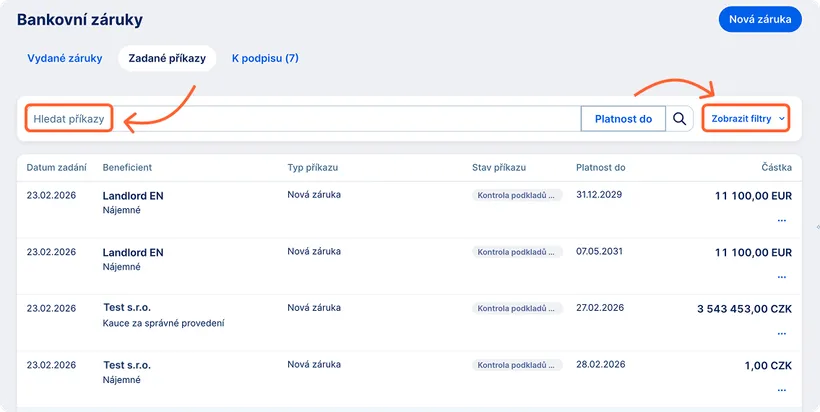Open three-dot menu for 1,00 CZK order
Viewport: 820px width, 412px height.
[x=782, y=390]
